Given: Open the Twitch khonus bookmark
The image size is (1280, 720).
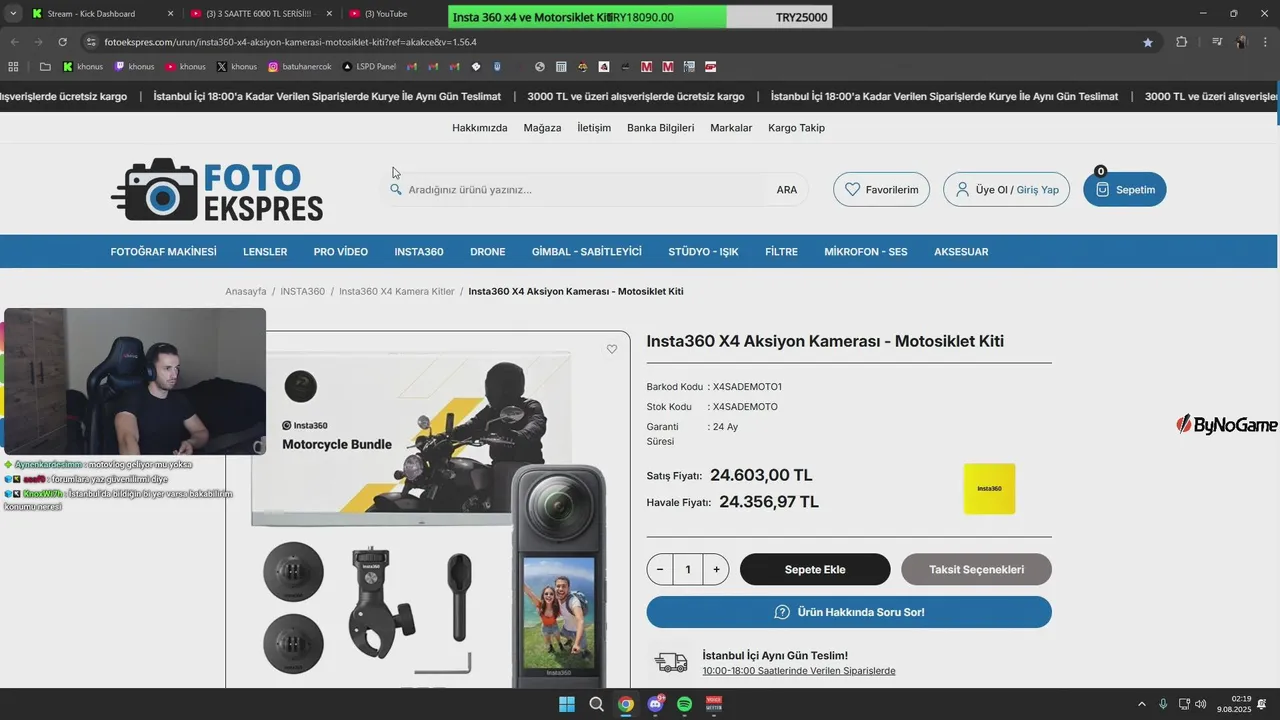Looking at the screenshot, I should [x=134, y=67].
